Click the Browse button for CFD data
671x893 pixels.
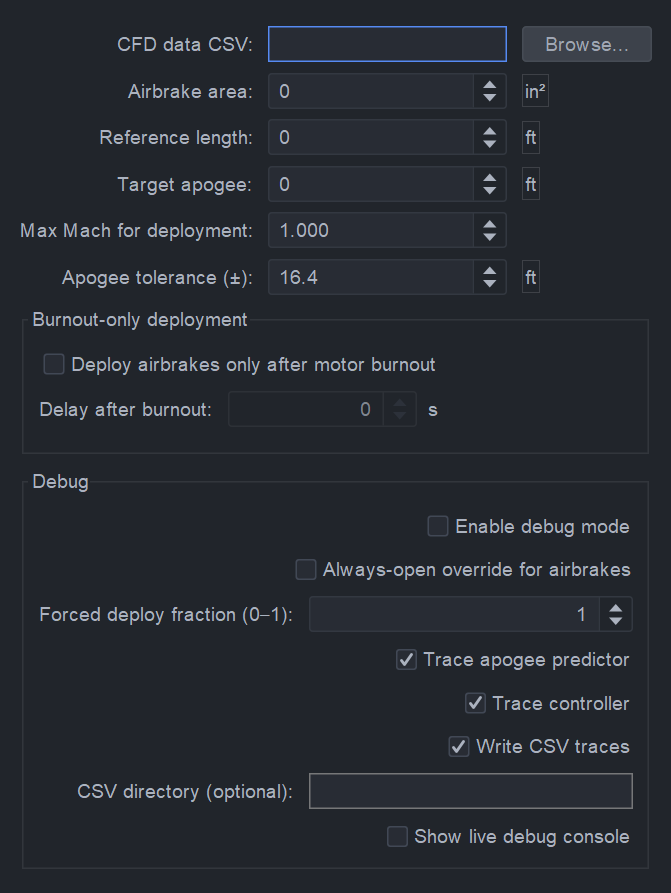click(x=586, y=43)
